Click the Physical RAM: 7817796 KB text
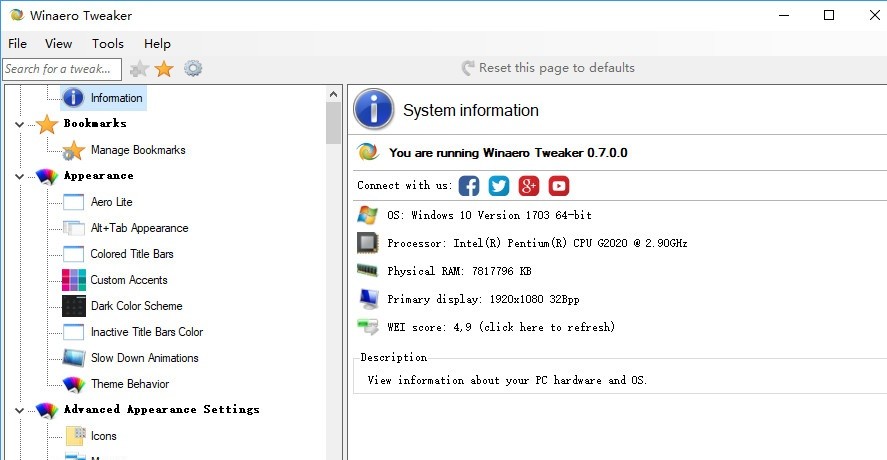The height and width of the screenshot is (460, 887). [x=459, y=271]
